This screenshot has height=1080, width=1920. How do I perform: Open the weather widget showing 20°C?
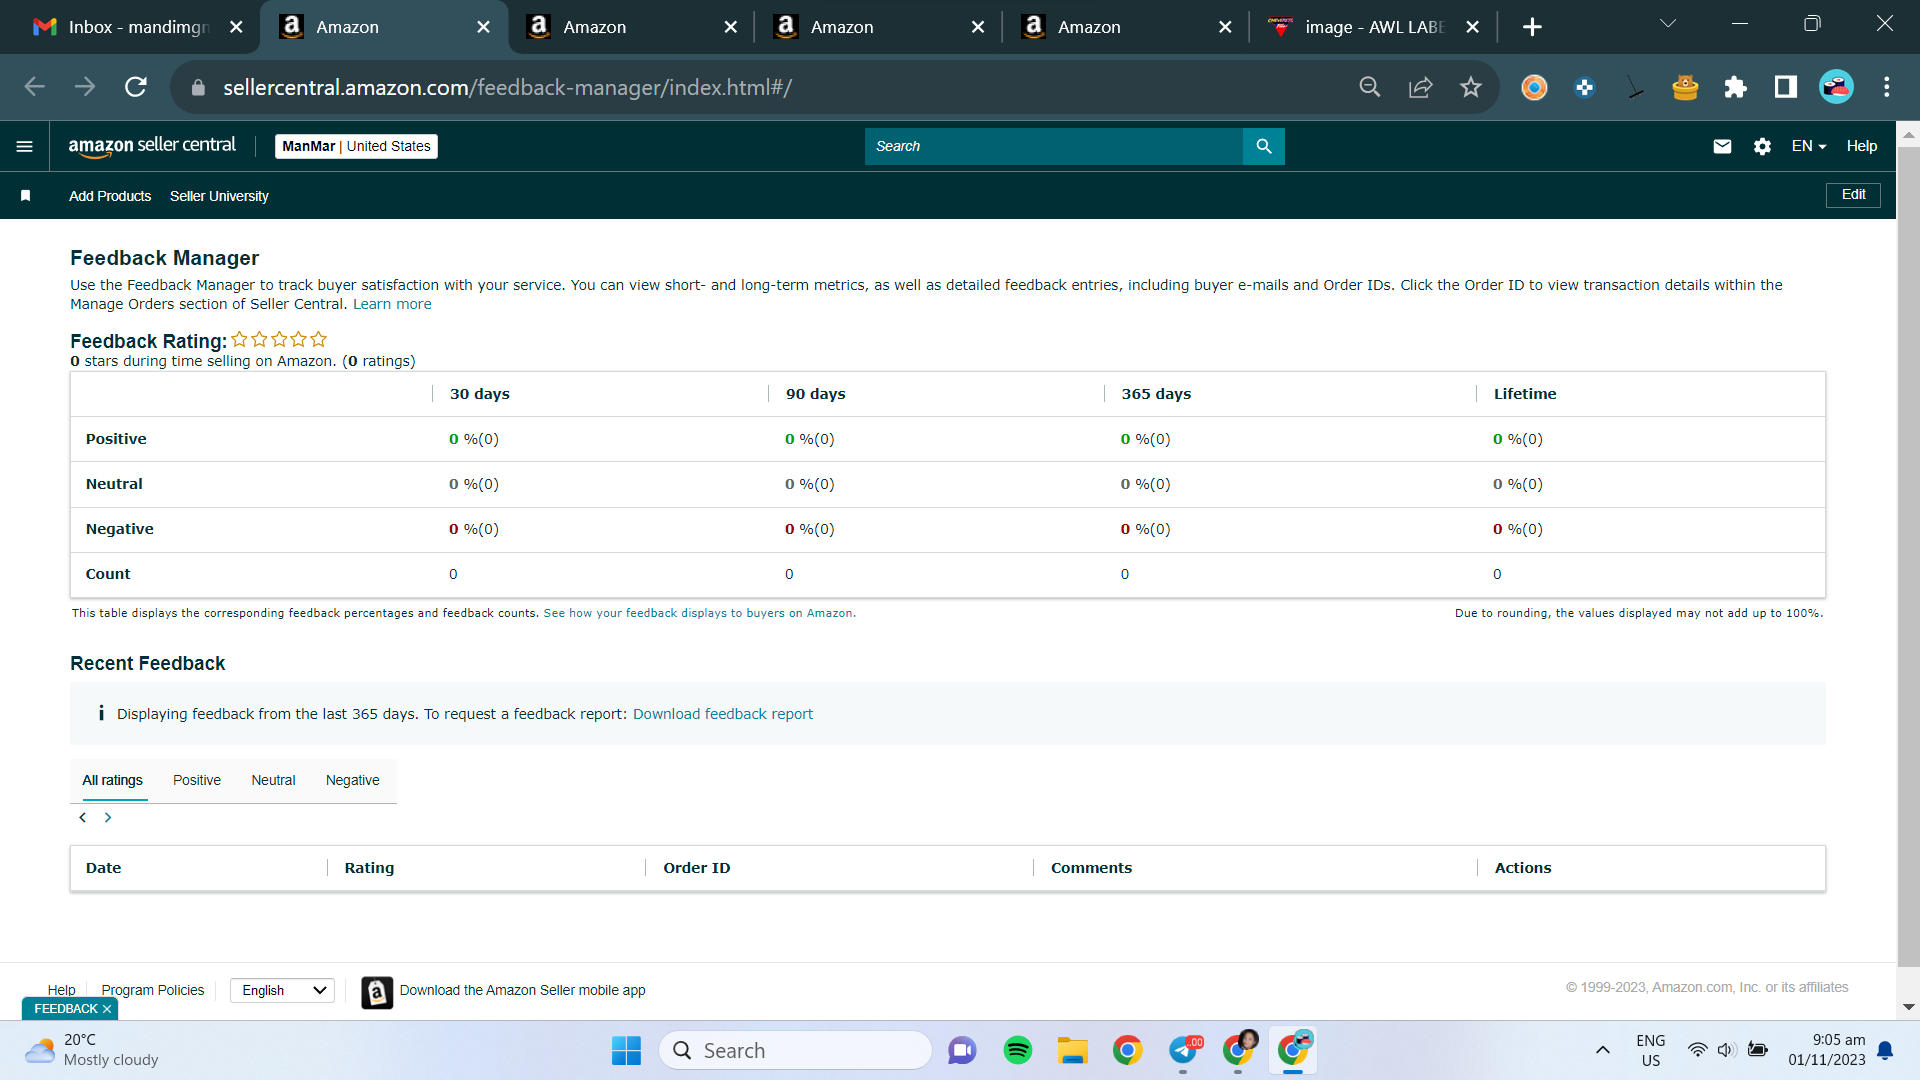[x=92, y=1050]
